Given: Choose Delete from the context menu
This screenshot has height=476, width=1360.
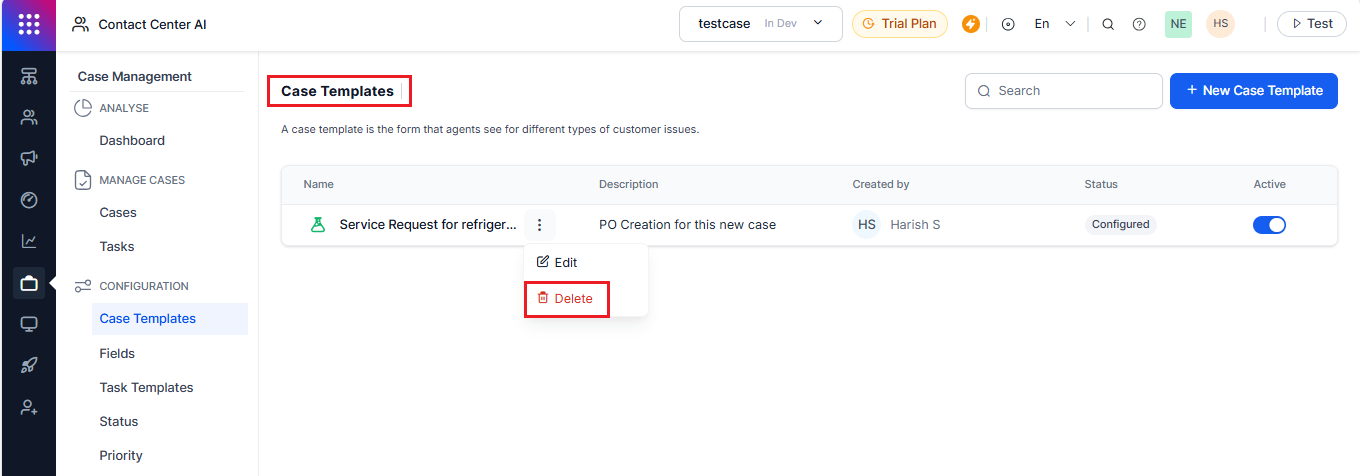Looking at the screenshot, I should coord(566,298).
